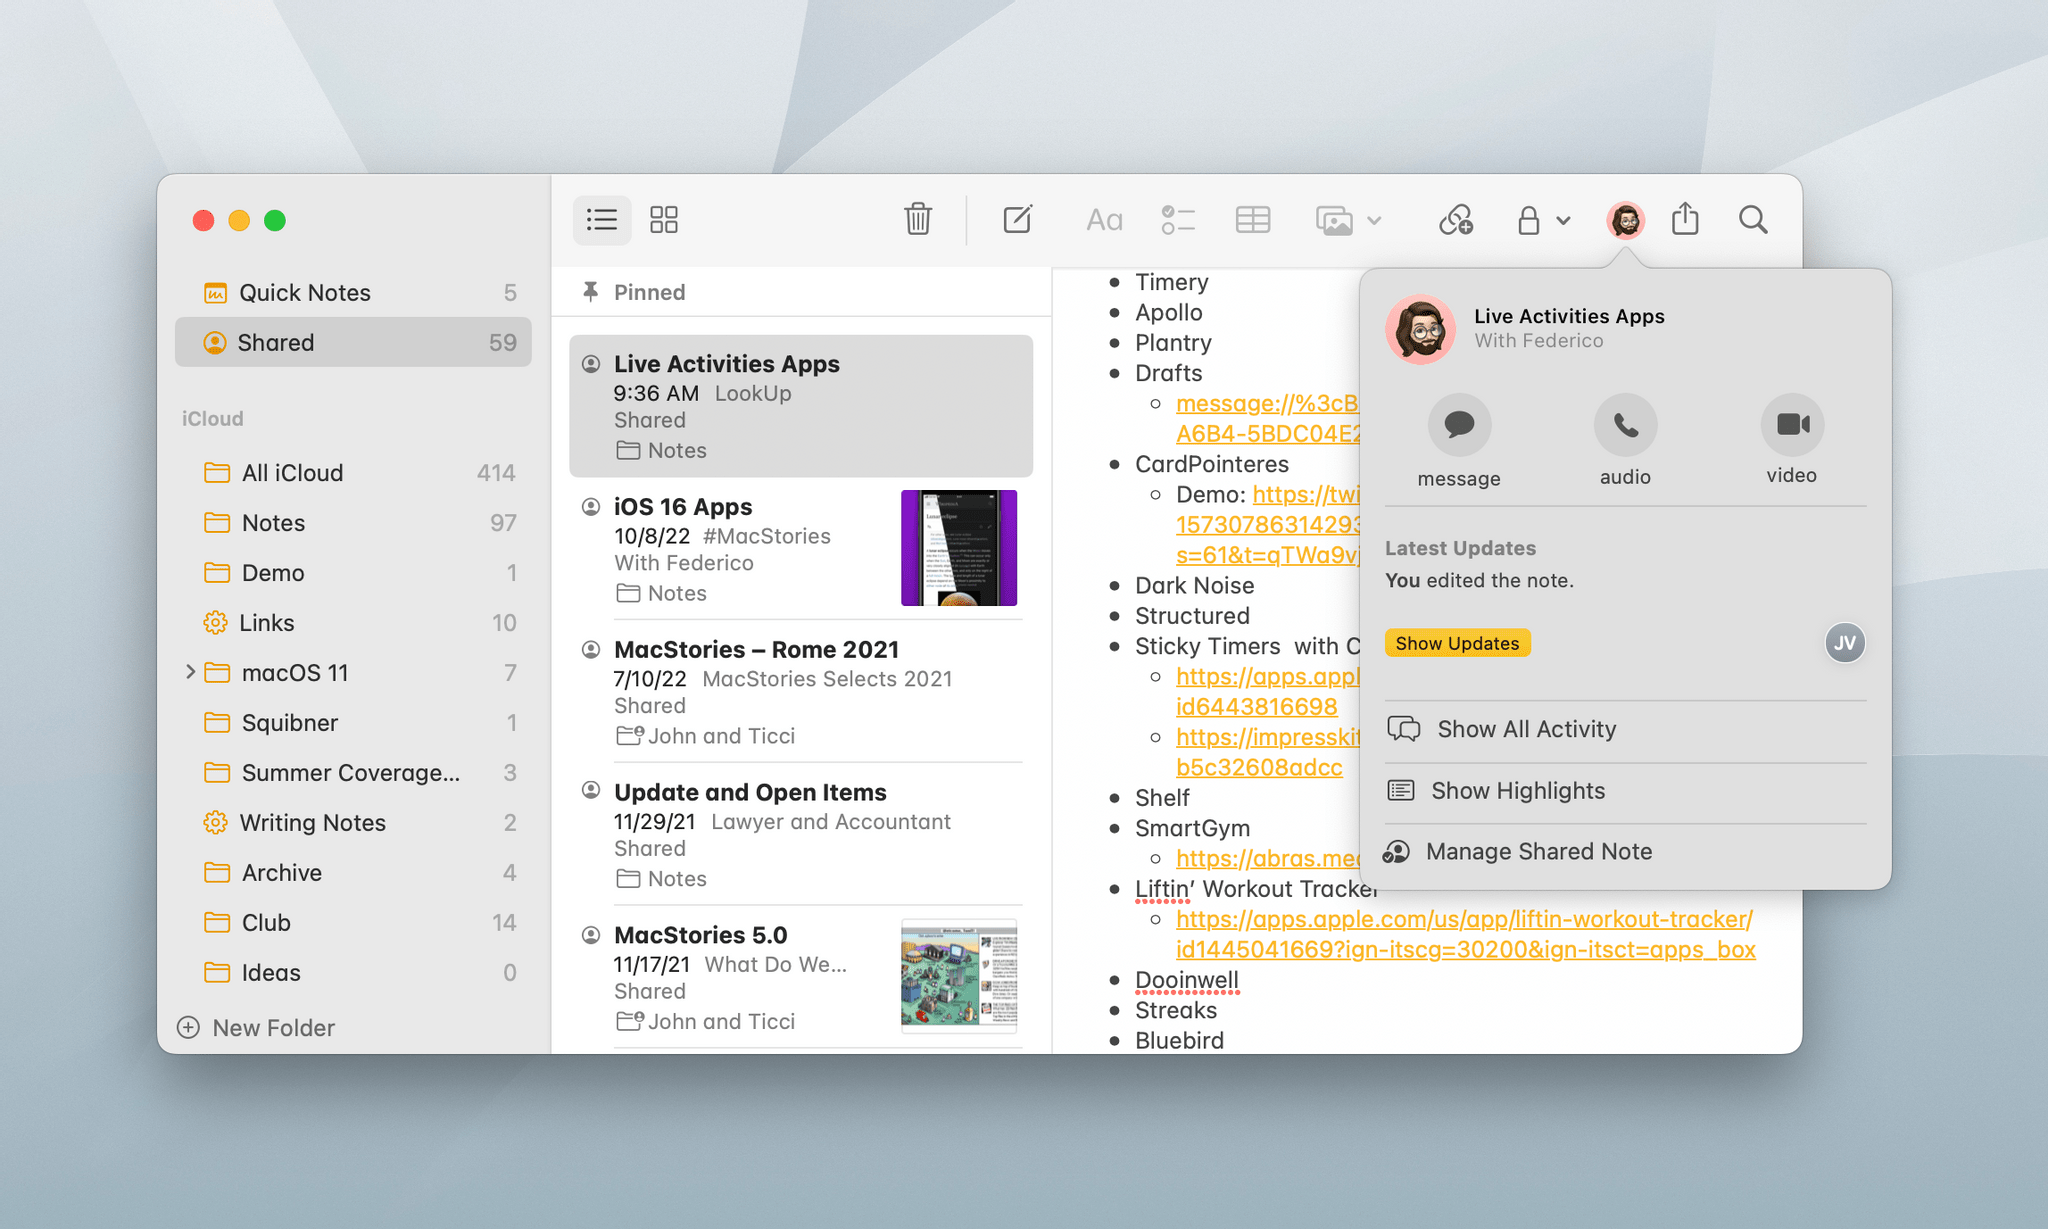This screenshot has height=1229, width=2048.
Task: Select Show Highlights
Action: (x=1625, y=791)
